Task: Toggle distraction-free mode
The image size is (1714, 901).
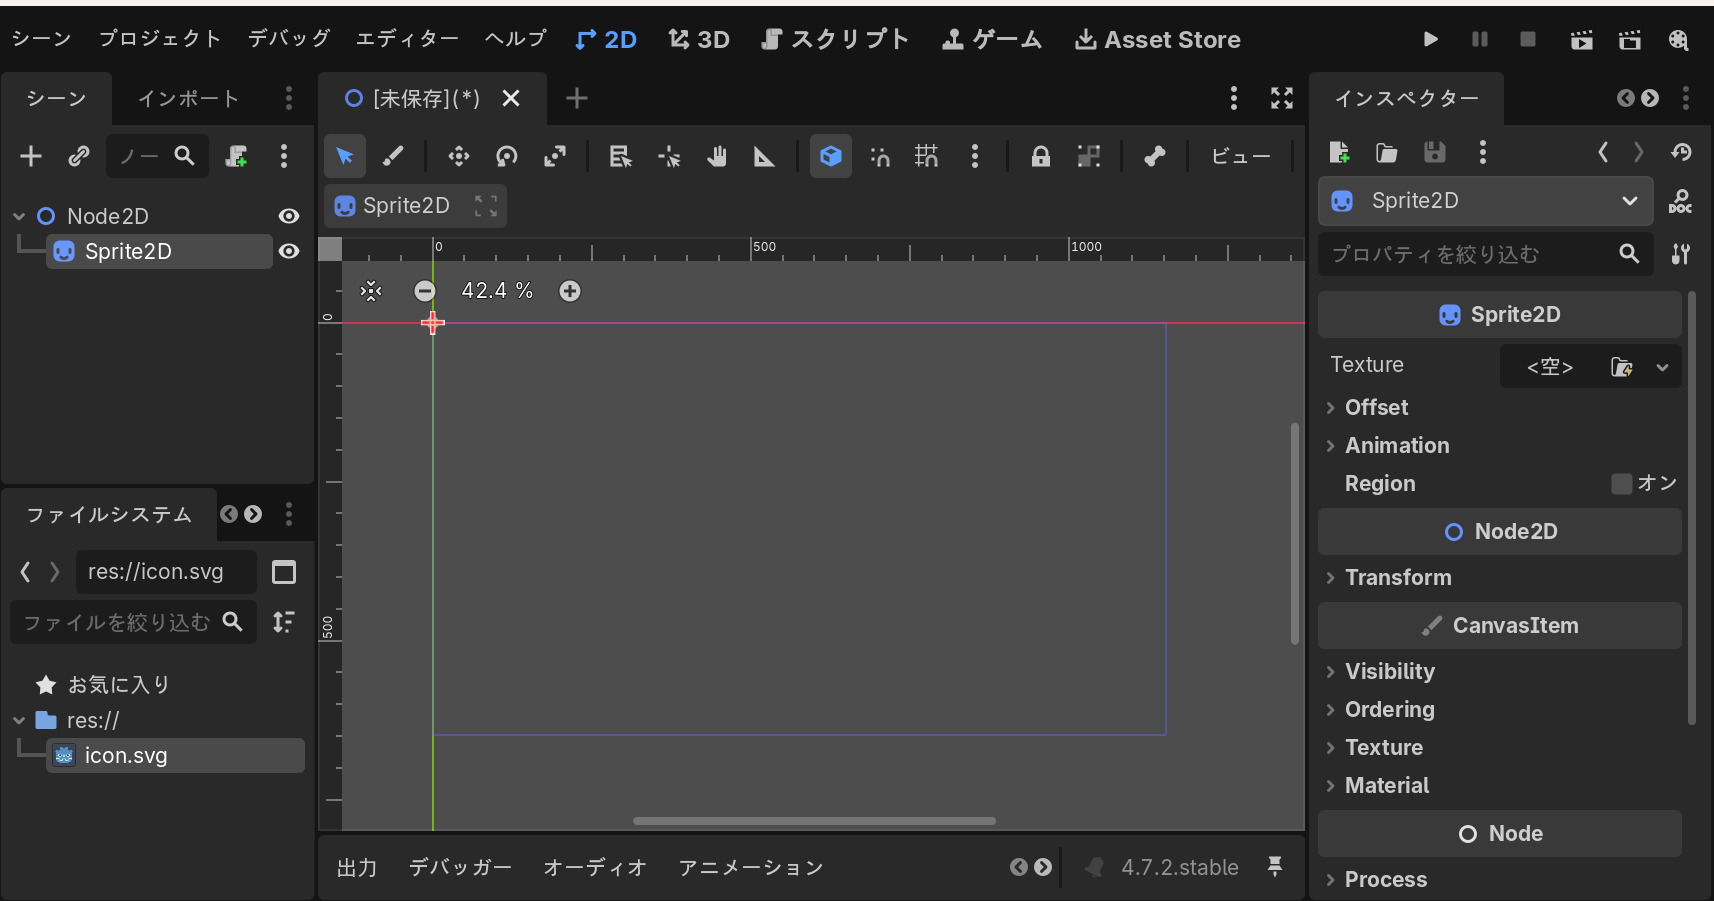Action: [1282, 98]
